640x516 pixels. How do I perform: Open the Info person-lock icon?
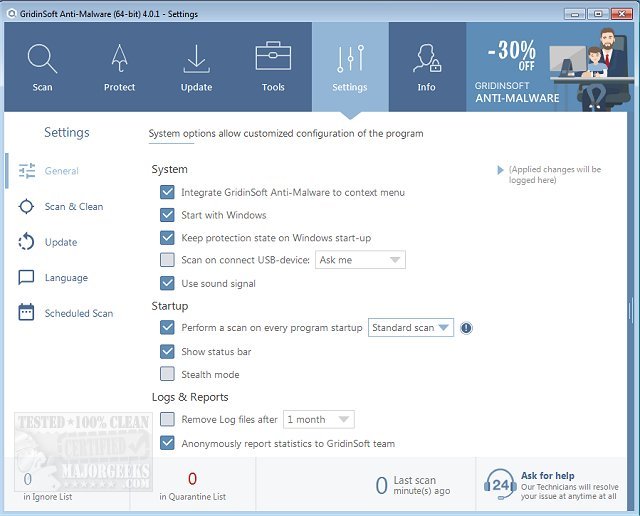pyautogui.click(x=427, y=58)
